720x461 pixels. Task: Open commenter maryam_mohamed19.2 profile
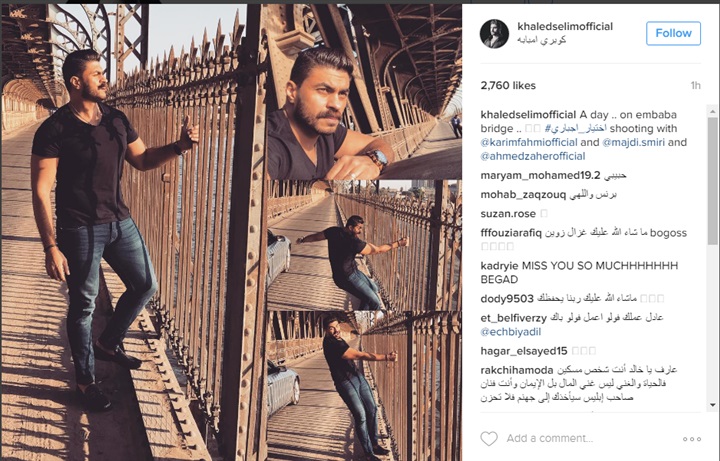(540, 175)
